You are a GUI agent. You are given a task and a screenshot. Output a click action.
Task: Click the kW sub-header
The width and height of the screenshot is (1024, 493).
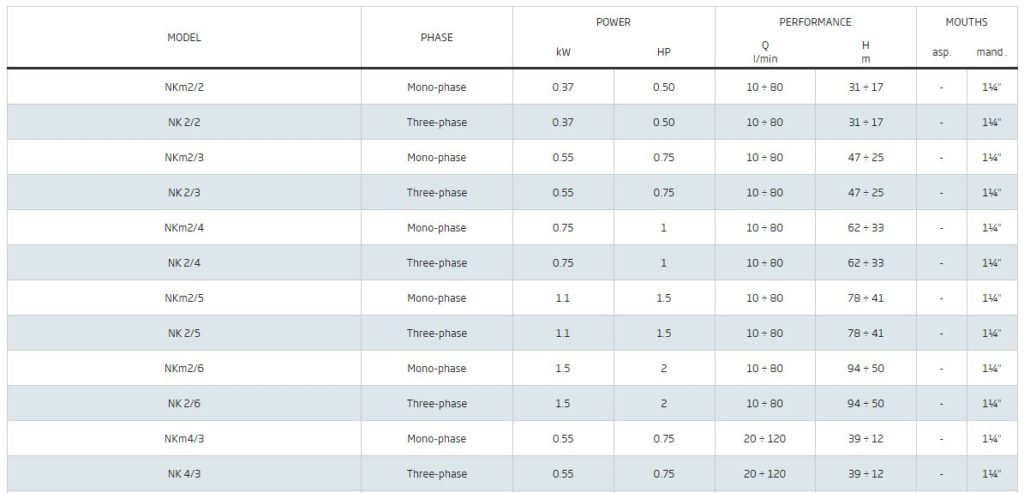click(x=563, y=52)
